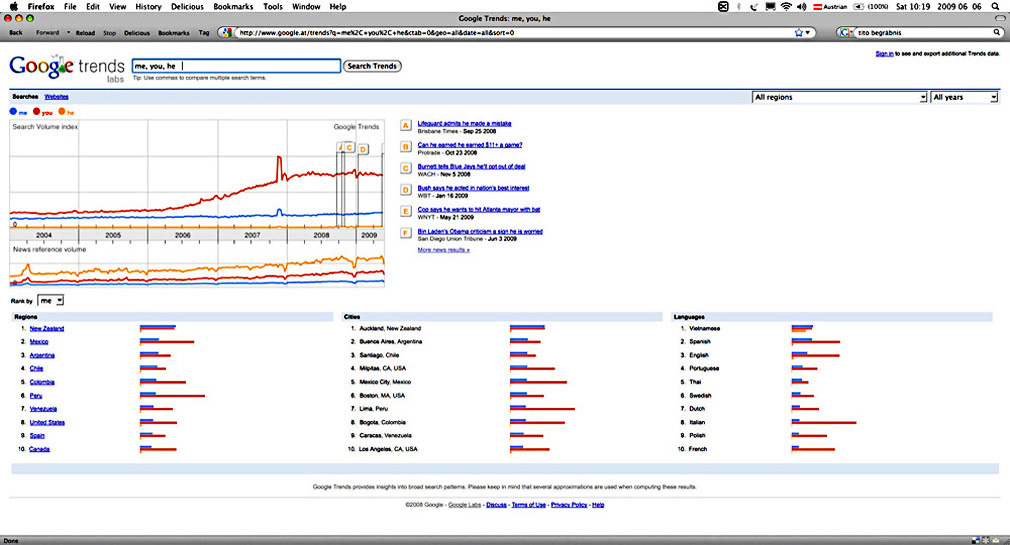Viewport: 1010px width, 545px height.
Task: Open the History menu
Action: [x=148, y=6]
